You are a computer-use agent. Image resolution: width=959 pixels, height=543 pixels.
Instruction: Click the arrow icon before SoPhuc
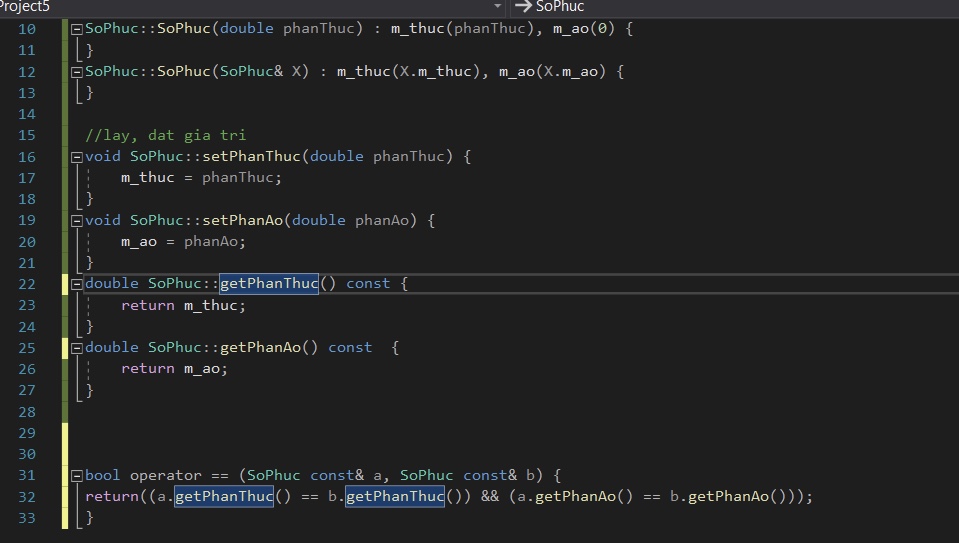coord(522,7)
